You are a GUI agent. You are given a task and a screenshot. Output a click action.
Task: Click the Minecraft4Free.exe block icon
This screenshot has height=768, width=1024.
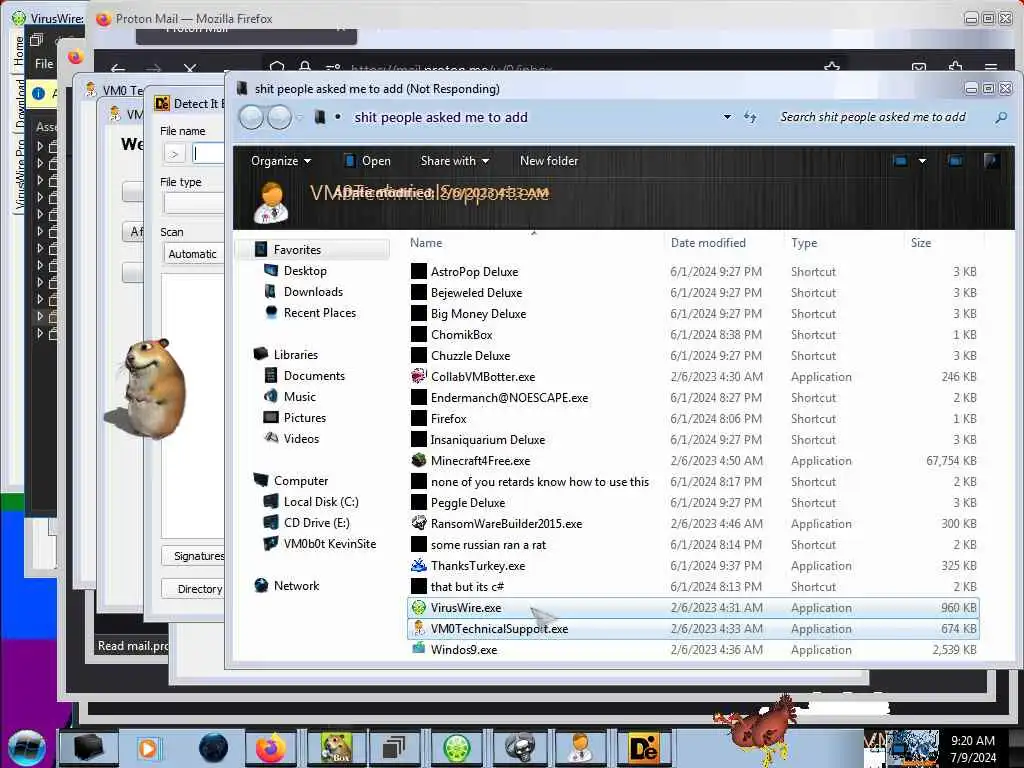(x=419, y=460)
